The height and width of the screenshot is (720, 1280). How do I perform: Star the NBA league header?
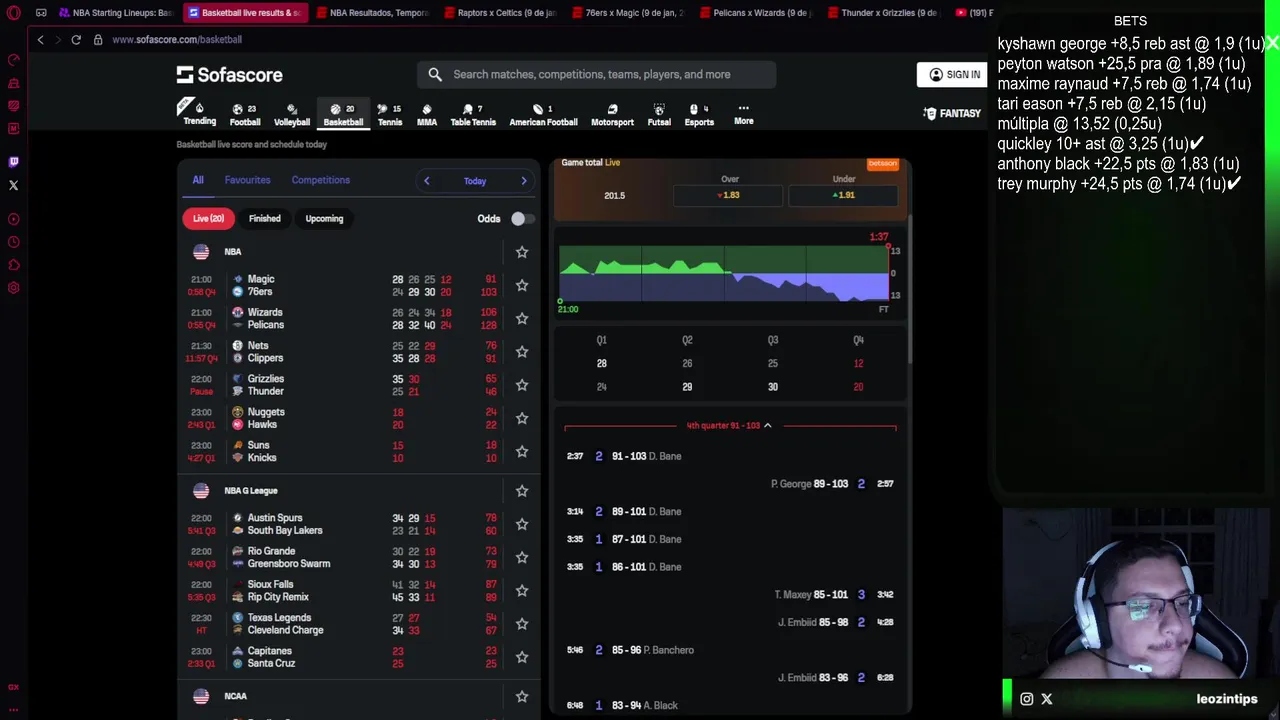[521, 252]
